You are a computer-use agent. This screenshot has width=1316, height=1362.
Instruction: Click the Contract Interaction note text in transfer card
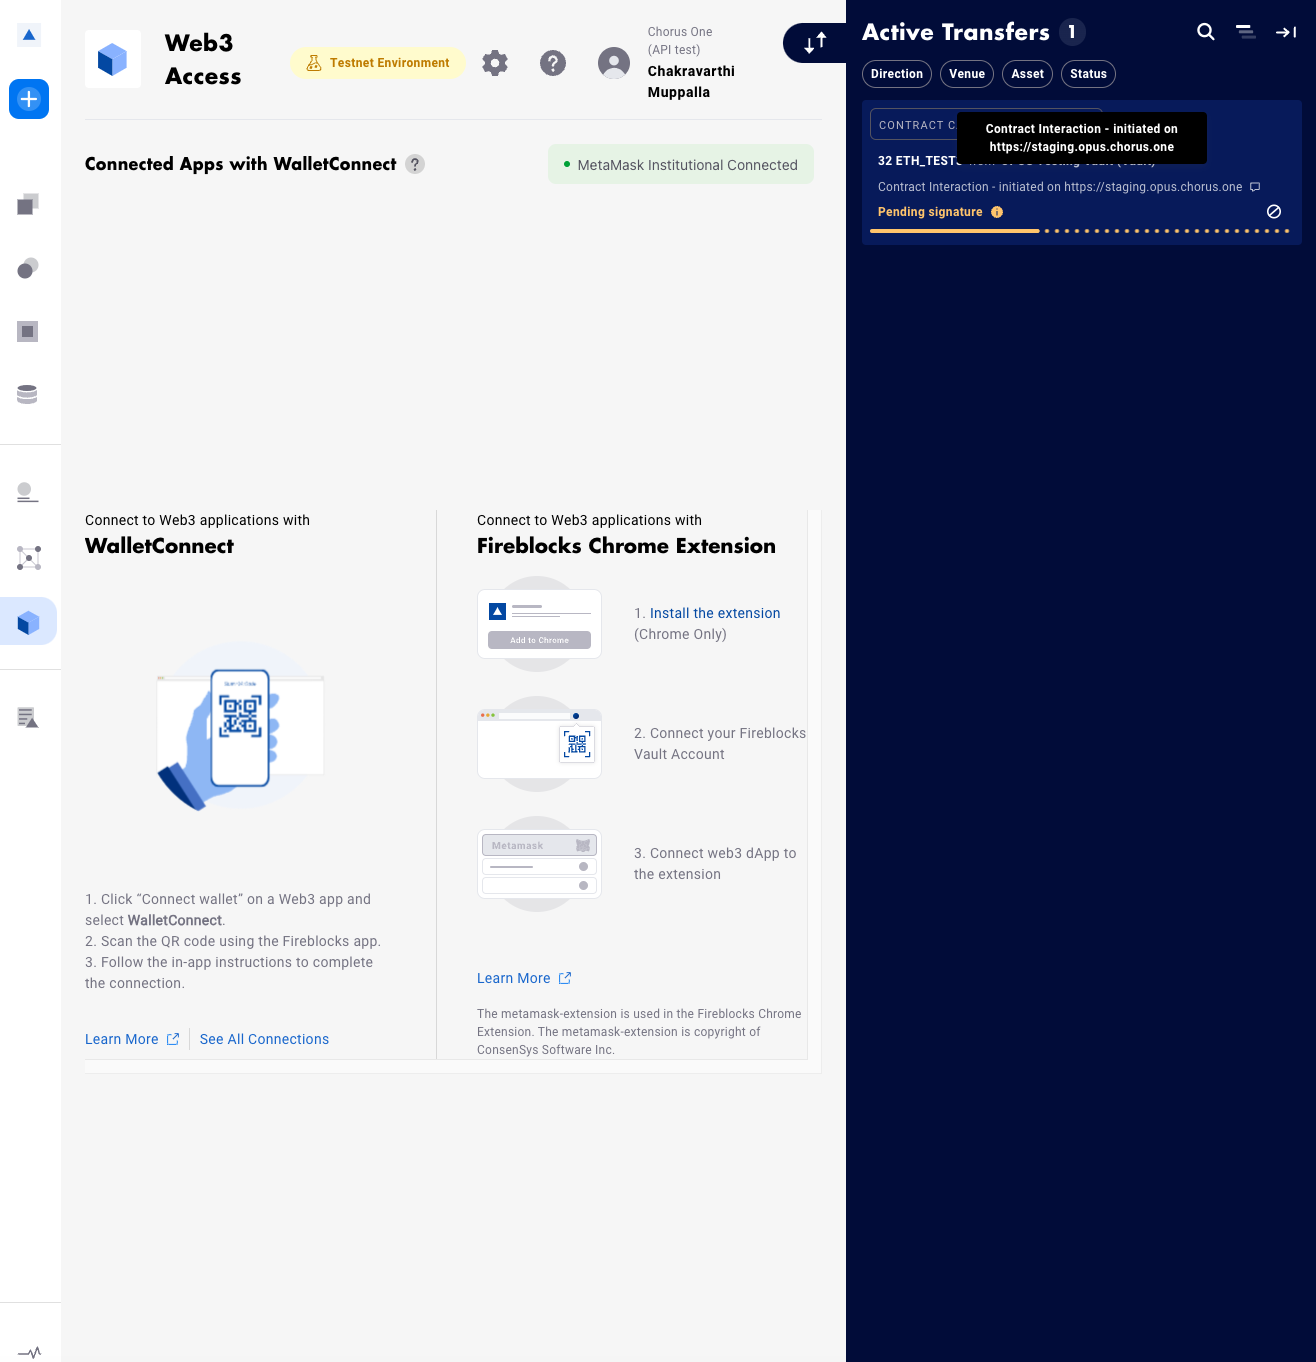click(1060, 187)
